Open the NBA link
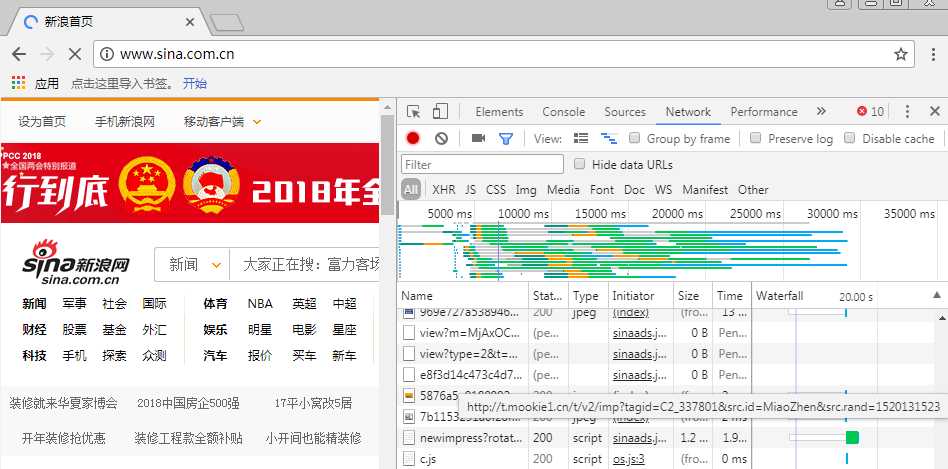Image resolution: width=948 pixels, height=469 pixels. pyautogui.click(x=260, y=303)
